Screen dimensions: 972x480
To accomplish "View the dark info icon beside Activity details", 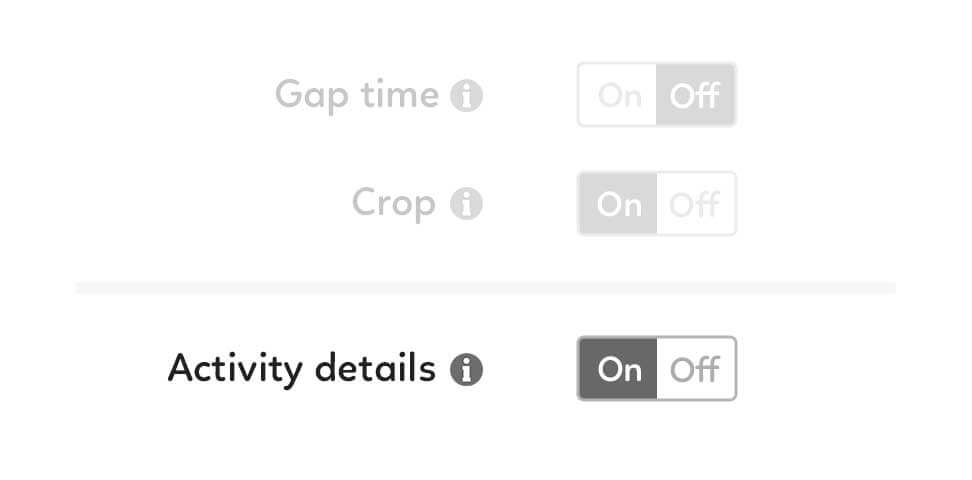I will click(x=466, y=370).
